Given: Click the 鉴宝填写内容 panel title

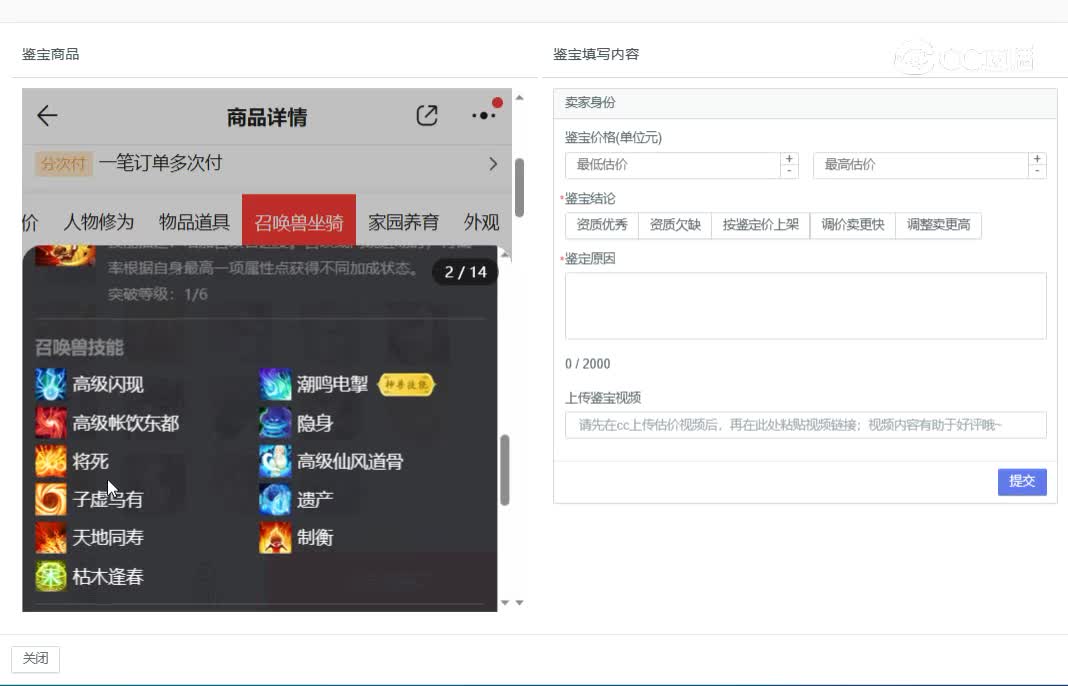Looking at the screenshot, I should pyautogui.click(x=596, y=54).
